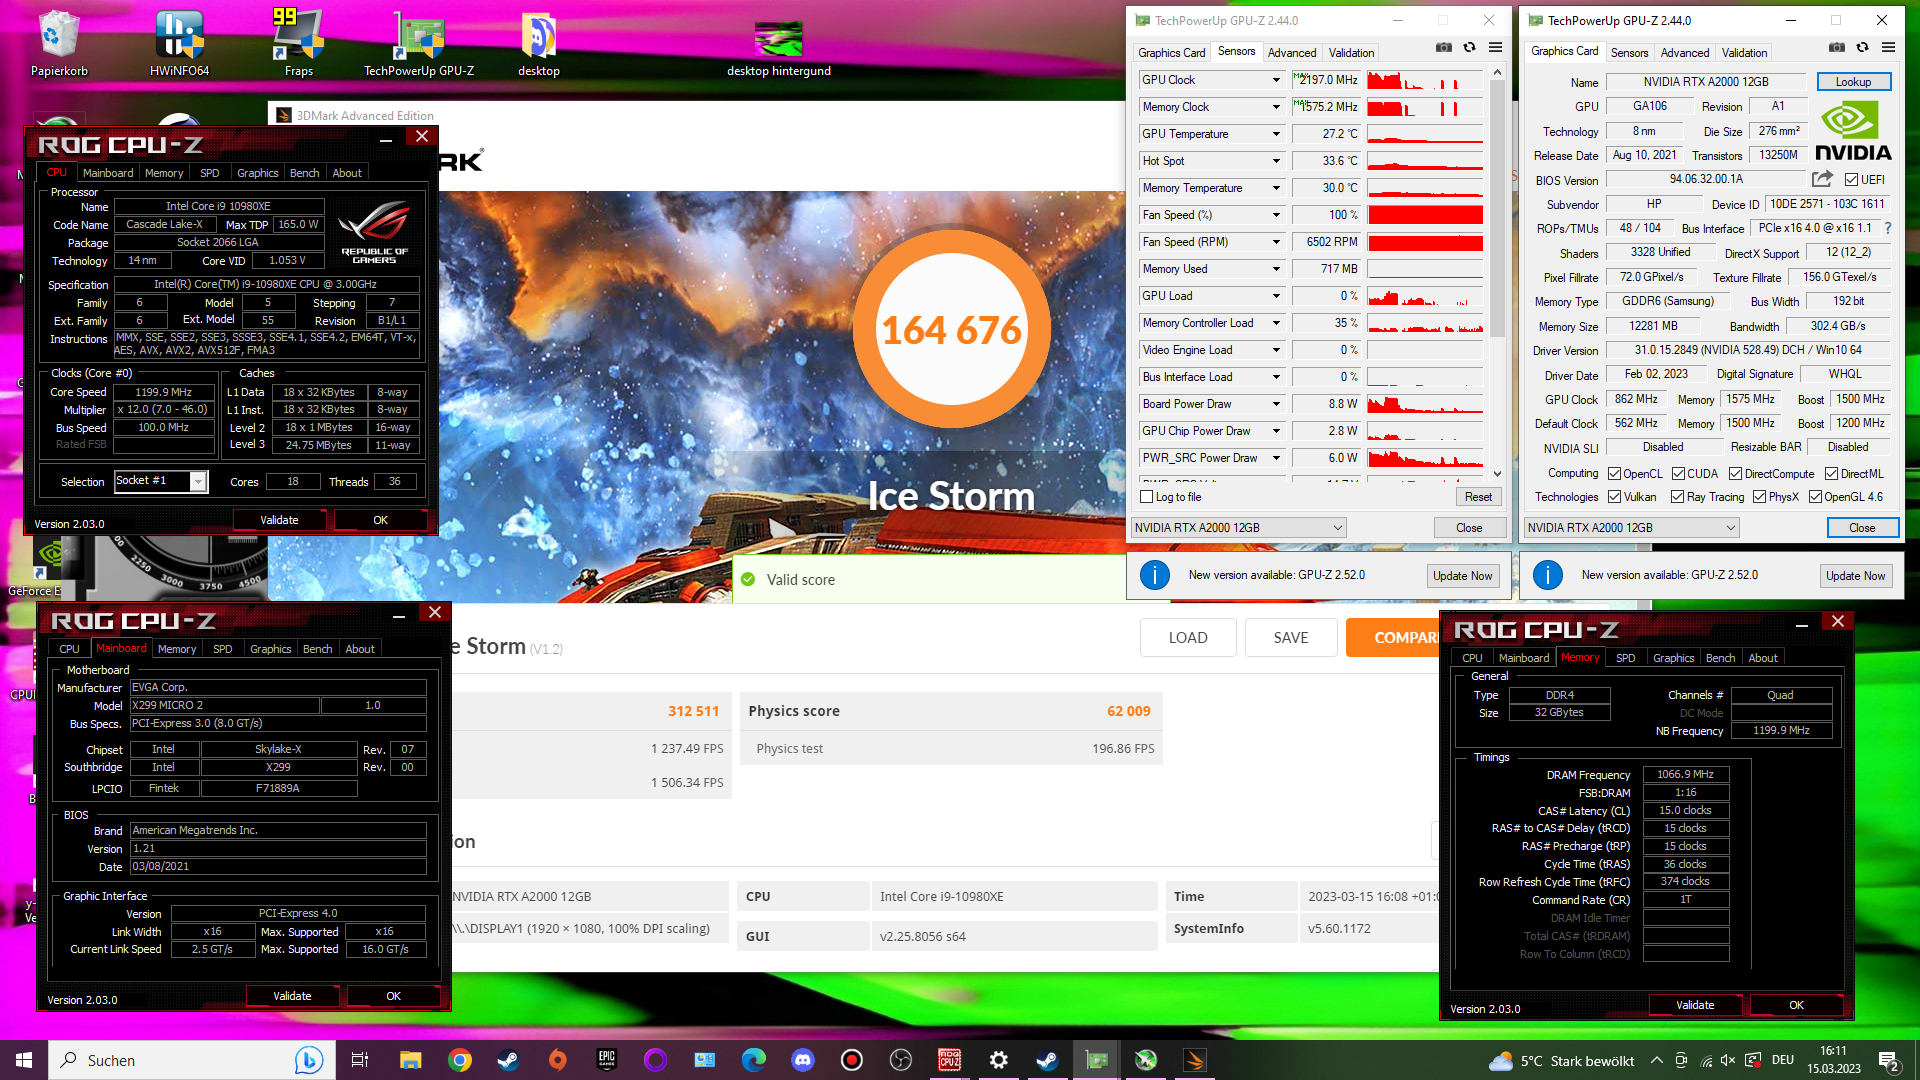Click Update Now in the Sensors window notice

click(1462, 576)
